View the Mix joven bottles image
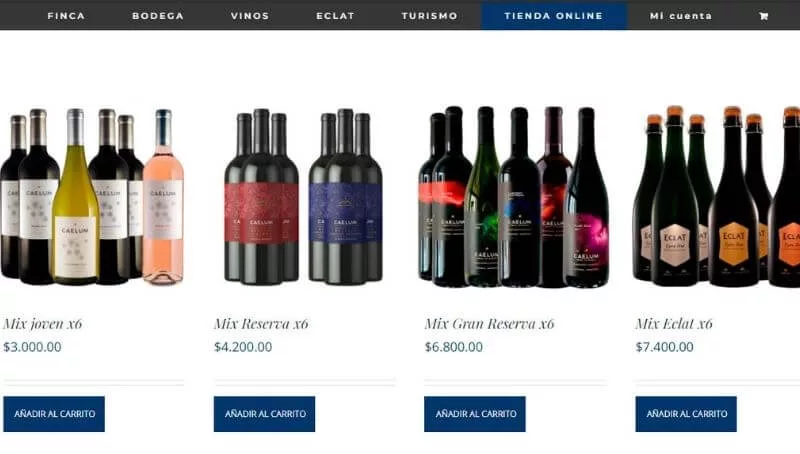800x454 pixels. (x=92, y=196)
